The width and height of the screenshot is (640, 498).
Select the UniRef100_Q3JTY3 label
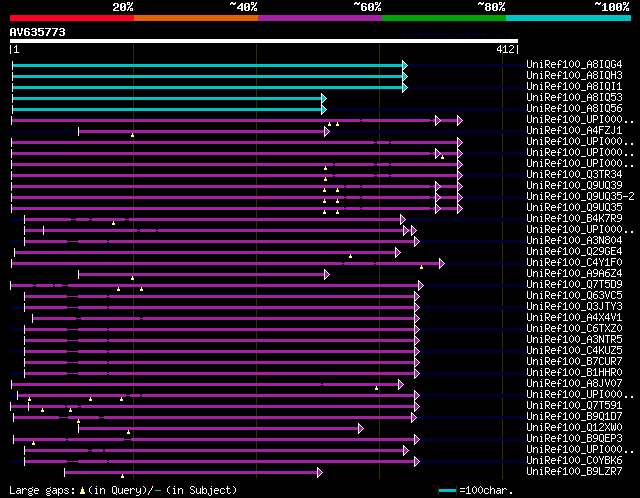click(574, 307)
